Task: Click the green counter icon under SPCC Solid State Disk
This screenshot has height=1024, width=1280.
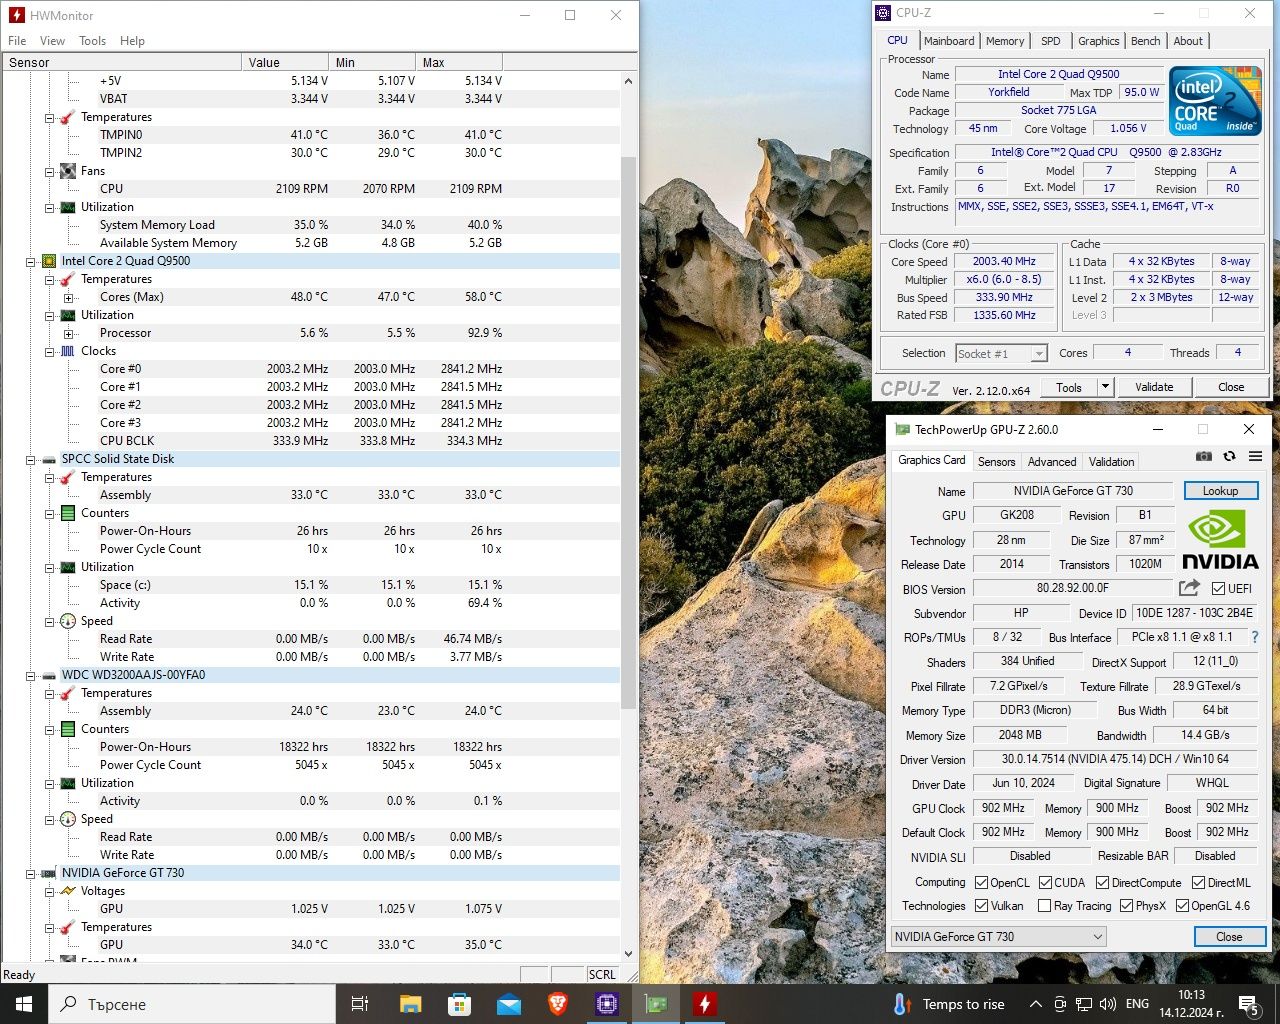Action: [x=68, y=513]
